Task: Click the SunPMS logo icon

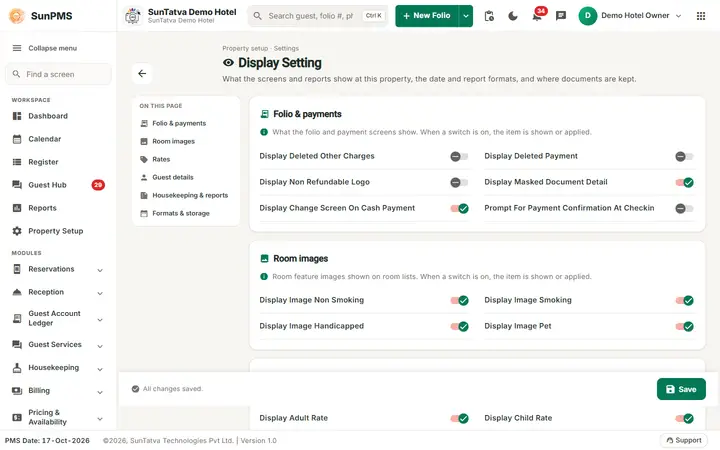Action: click(x=17, y=16)
